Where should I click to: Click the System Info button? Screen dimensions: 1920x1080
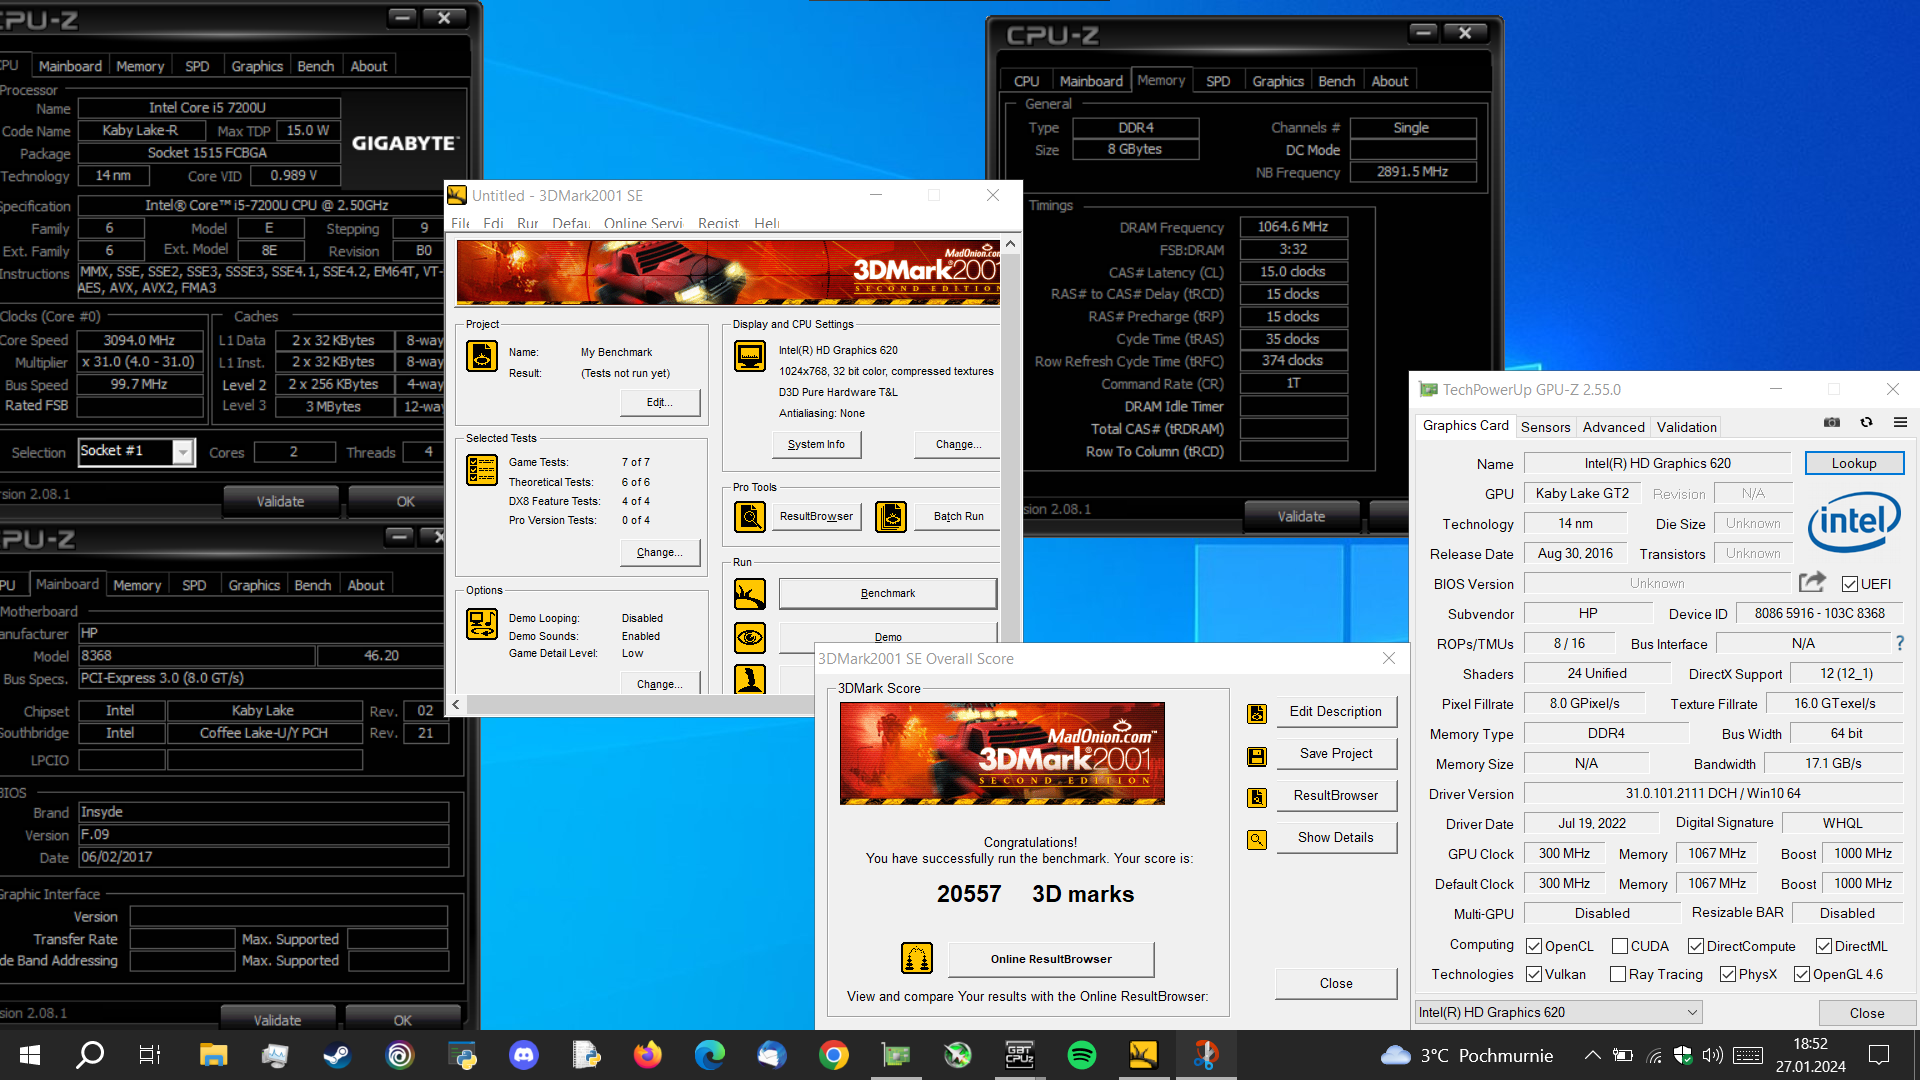pos(816,444)
